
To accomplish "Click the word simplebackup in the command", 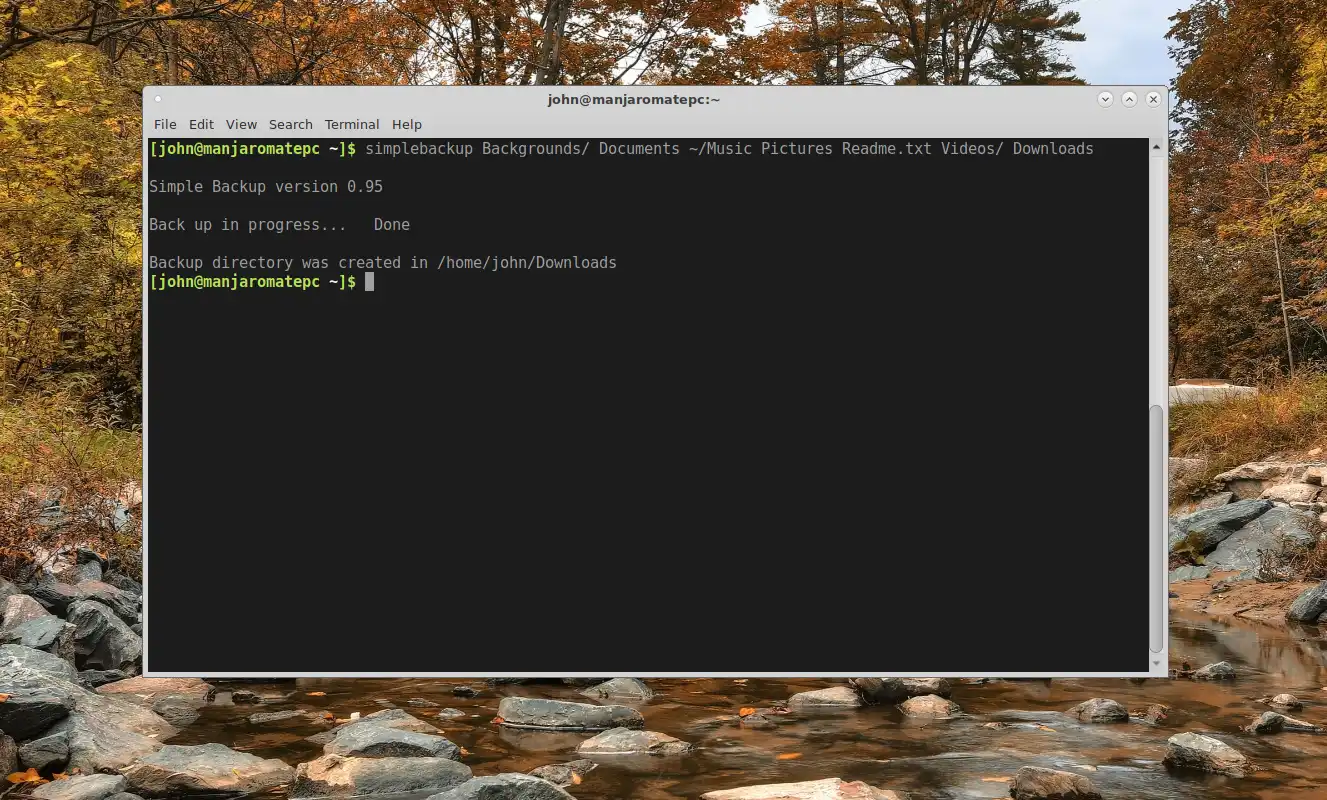I will coord(419,149).
